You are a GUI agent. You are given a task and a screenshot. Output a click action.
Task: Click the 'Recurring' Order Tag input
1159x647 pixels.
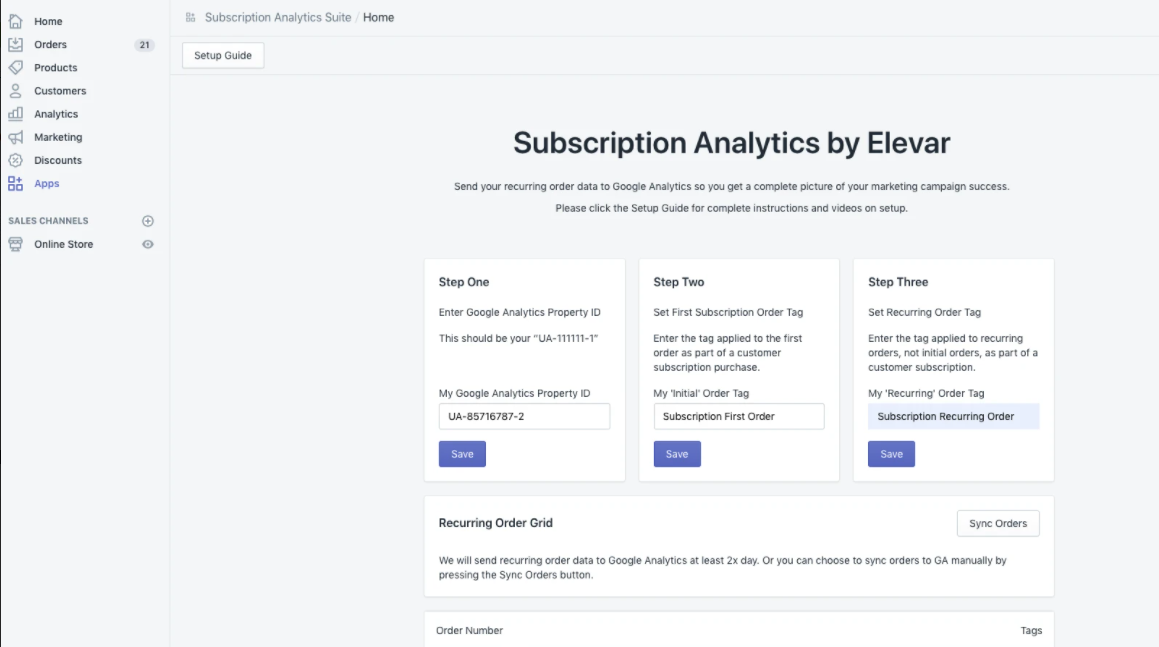click(x=953, y=417)
